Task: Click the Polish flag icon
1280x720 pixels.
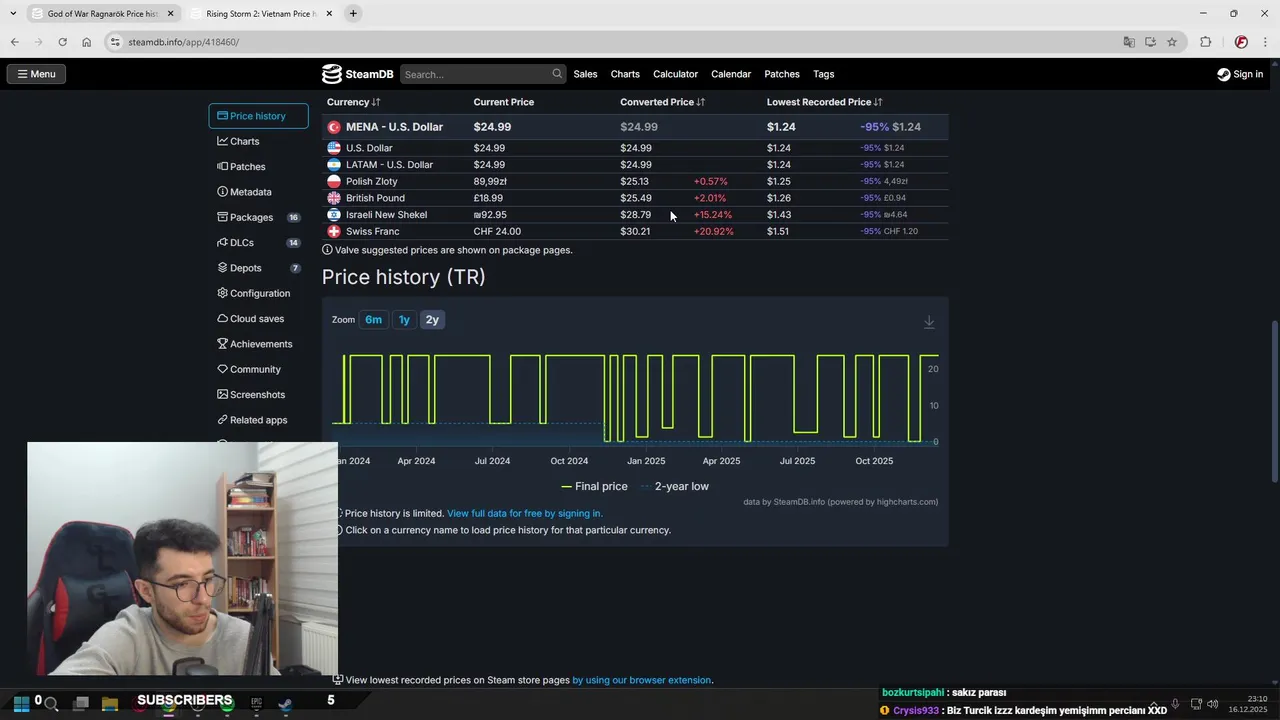Action: (334, 182)
